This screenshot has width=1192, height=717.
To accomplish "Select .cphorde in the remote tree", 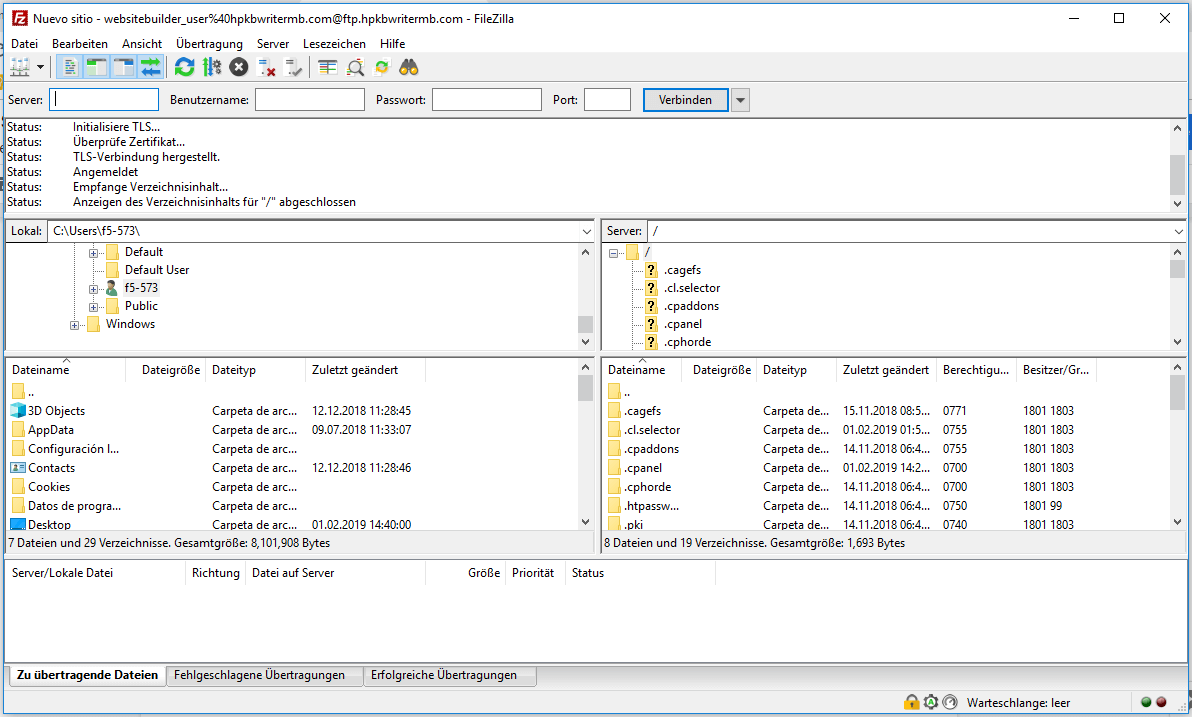I will 687,342.
